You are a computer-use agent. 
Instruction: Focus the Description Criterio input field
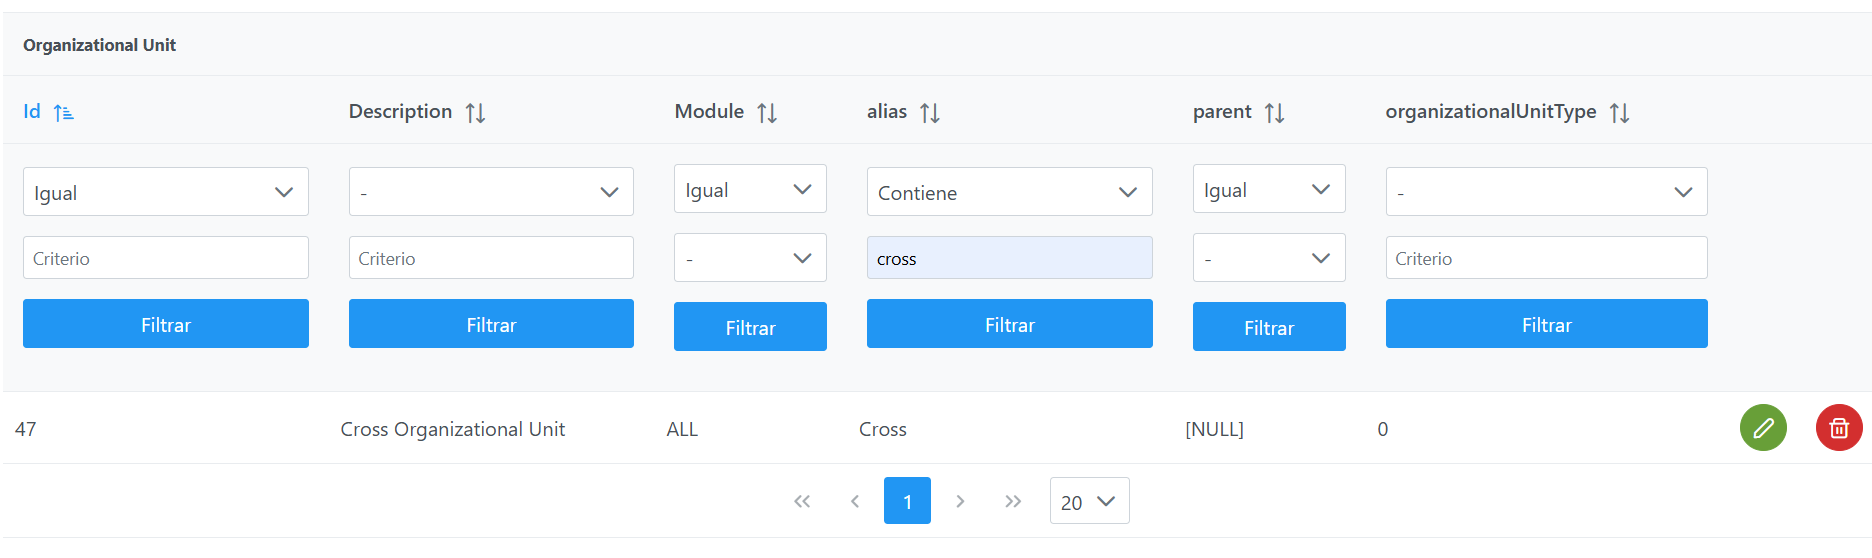(x=491, y=258)
